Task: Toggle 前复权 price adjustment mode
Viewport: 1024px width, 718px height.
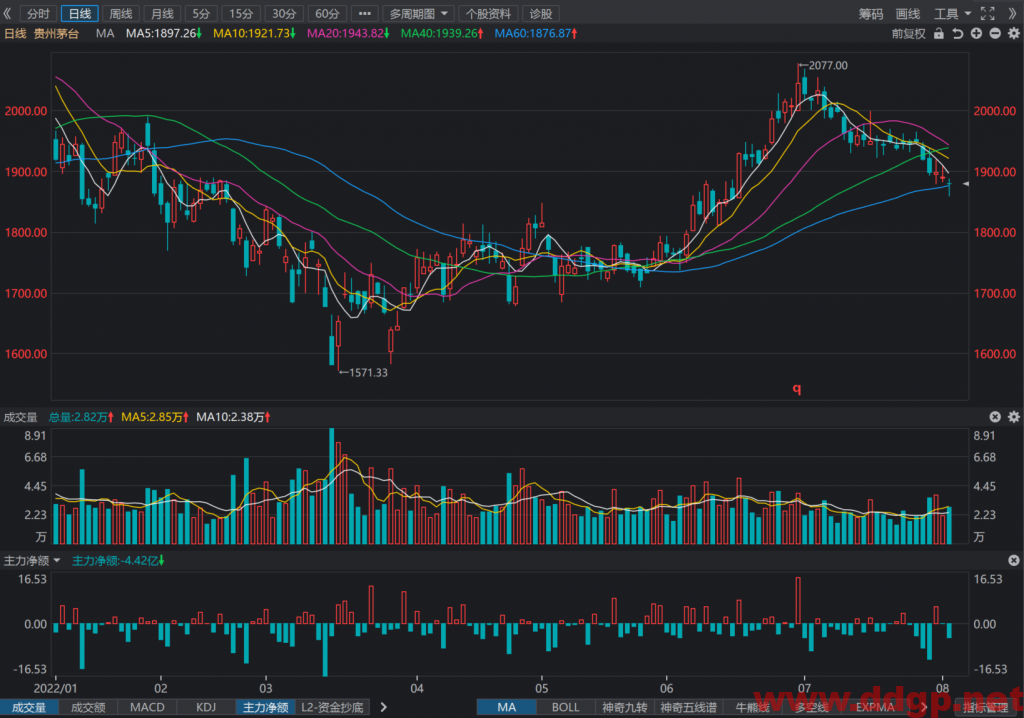Action: pos(908,33)
